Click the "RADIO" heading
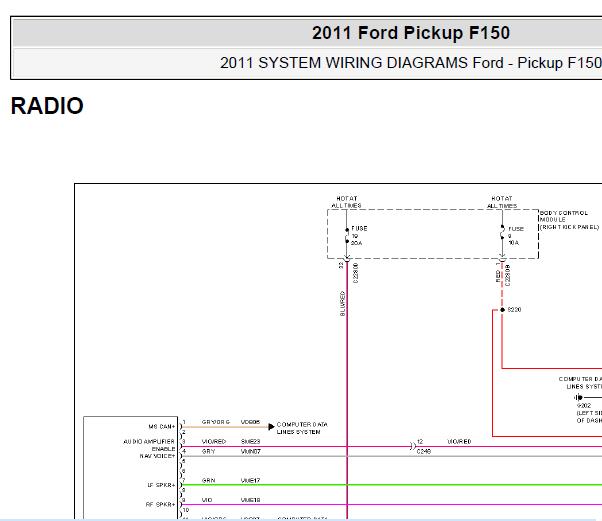Viewport: 602px width, 521px height. pos(47,106)
